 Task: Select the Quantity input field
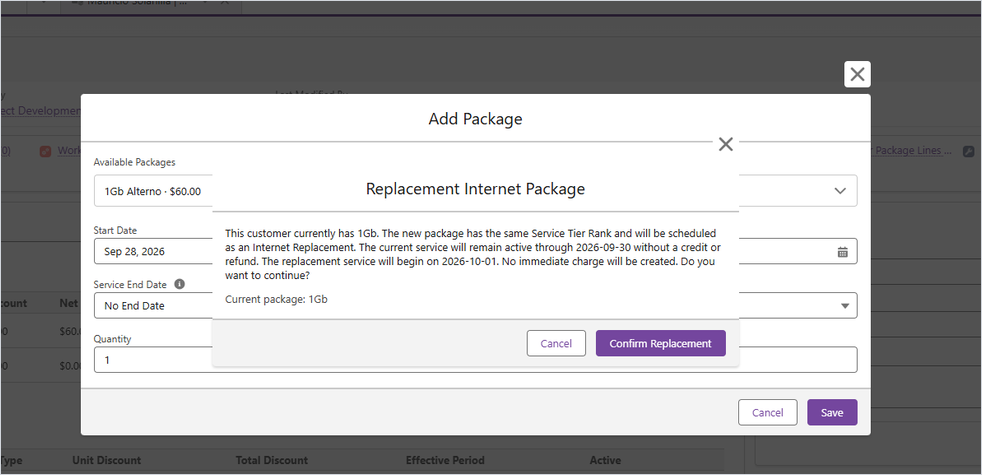[x=475, y=360]
